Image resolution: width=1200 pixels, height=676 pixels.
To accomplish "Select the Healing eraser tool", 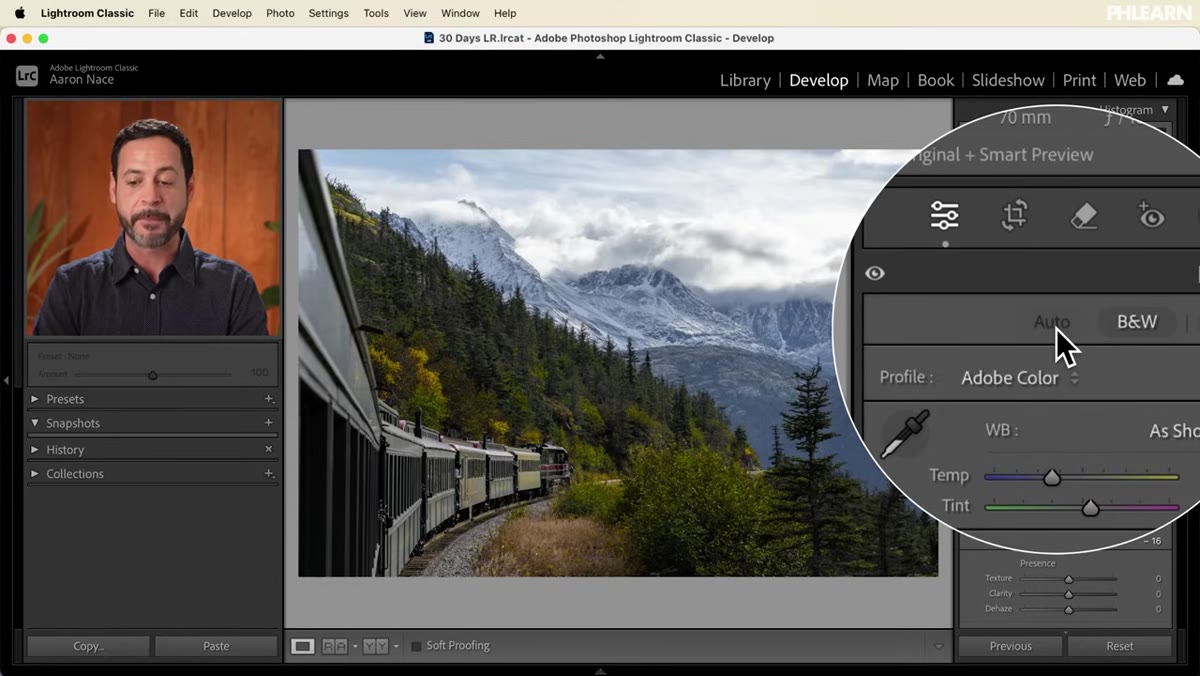I will [1083, 215].
